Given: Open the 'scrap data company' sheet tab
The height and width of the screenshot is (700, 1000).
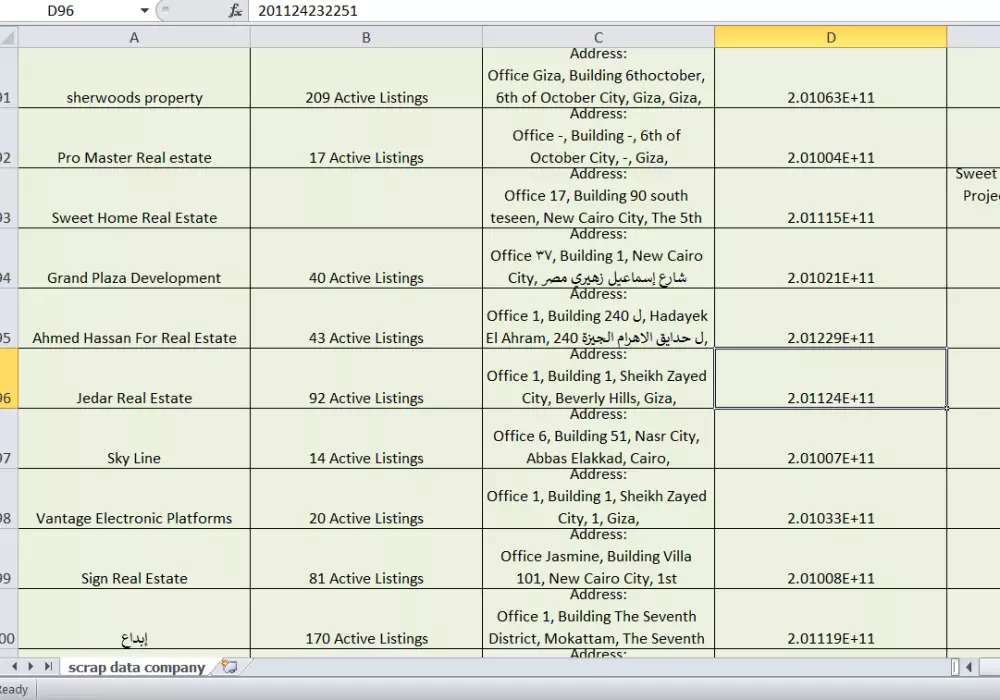Looking at the screenshot, I should click(x=136, y=667).
